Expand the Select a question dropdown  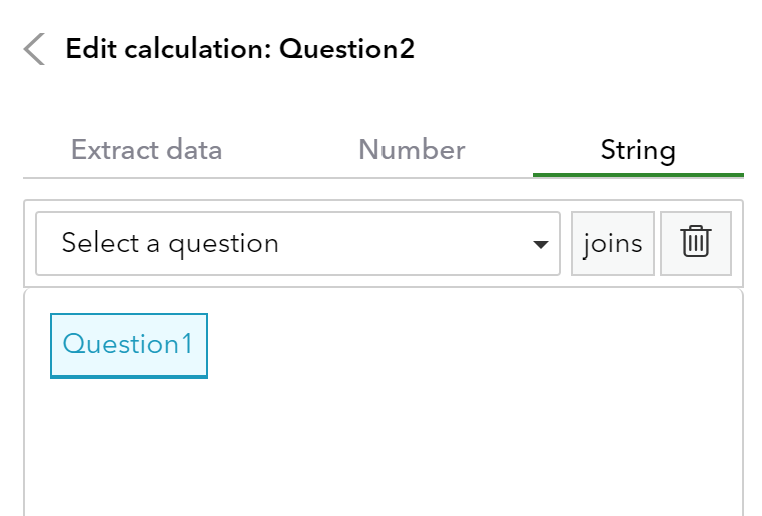pyautogui.click(x=297, y=243)
